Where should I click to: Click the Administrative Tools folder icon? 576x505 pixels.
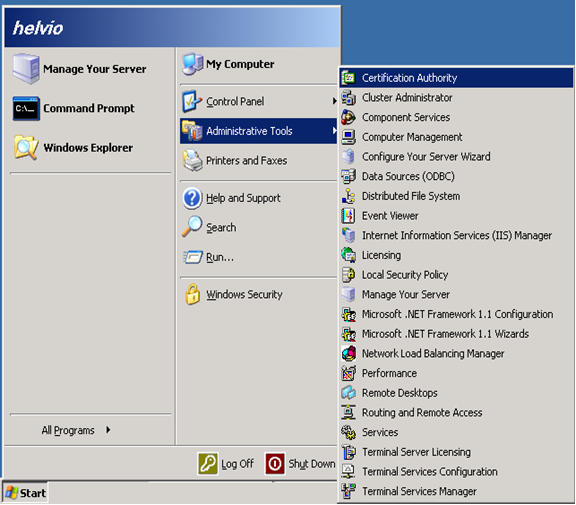(x=192, y=131)
